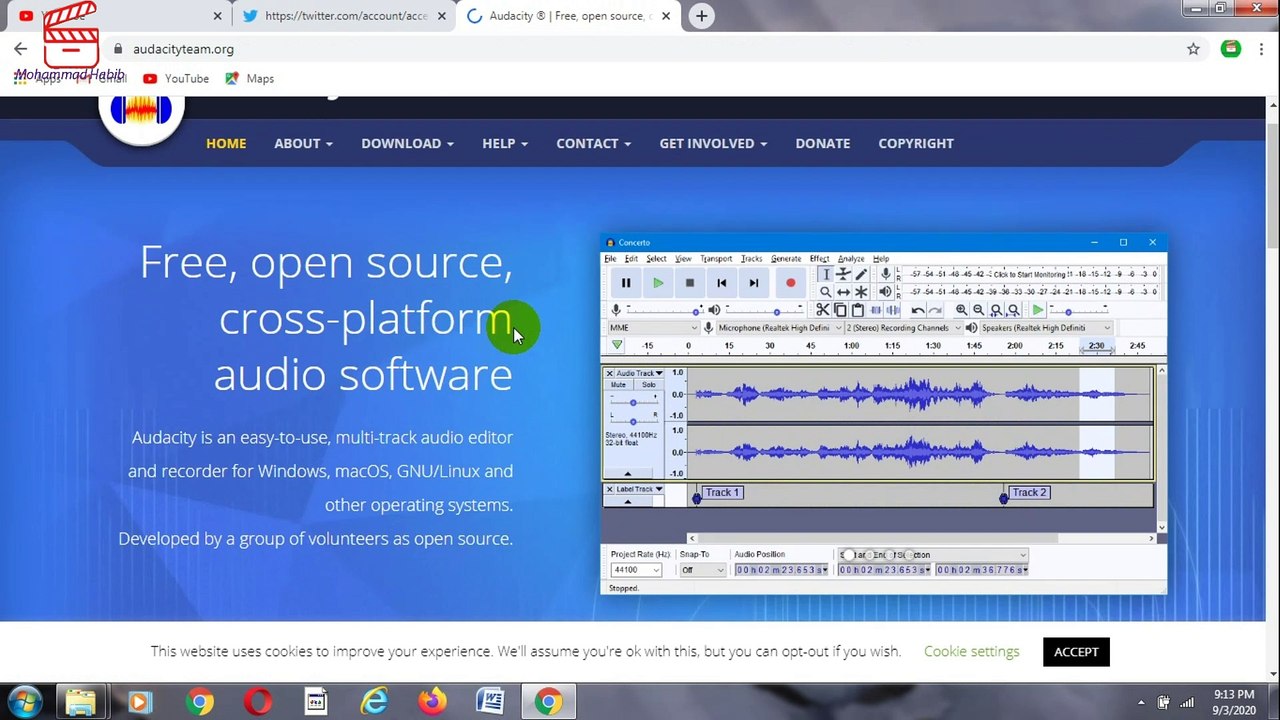The width and height of the screenshot is (1280, 720).
Task: Go to the HOME navigation link
Action: click(x=226, y=143)
